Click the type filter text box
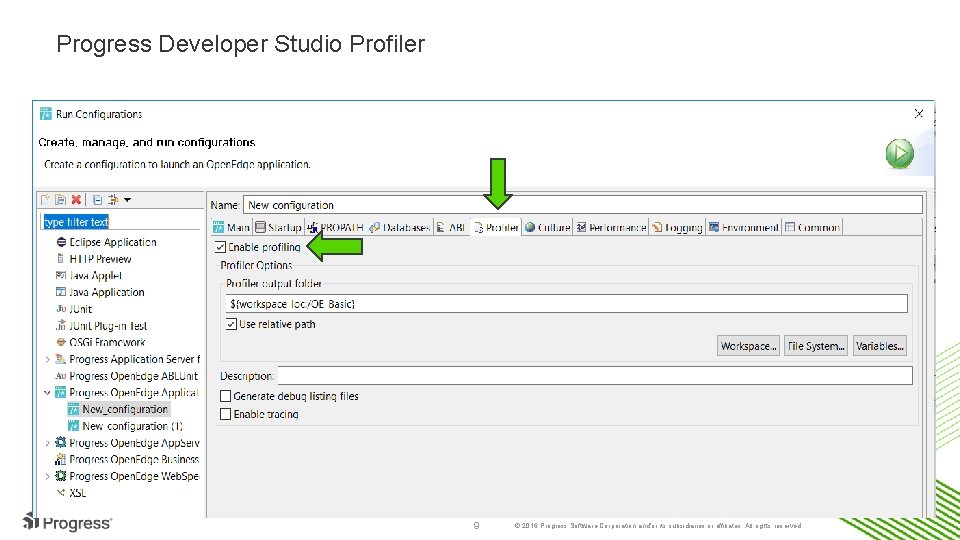Screen dimensions: 960x540 pyautogui.click(x=121, y=222)
